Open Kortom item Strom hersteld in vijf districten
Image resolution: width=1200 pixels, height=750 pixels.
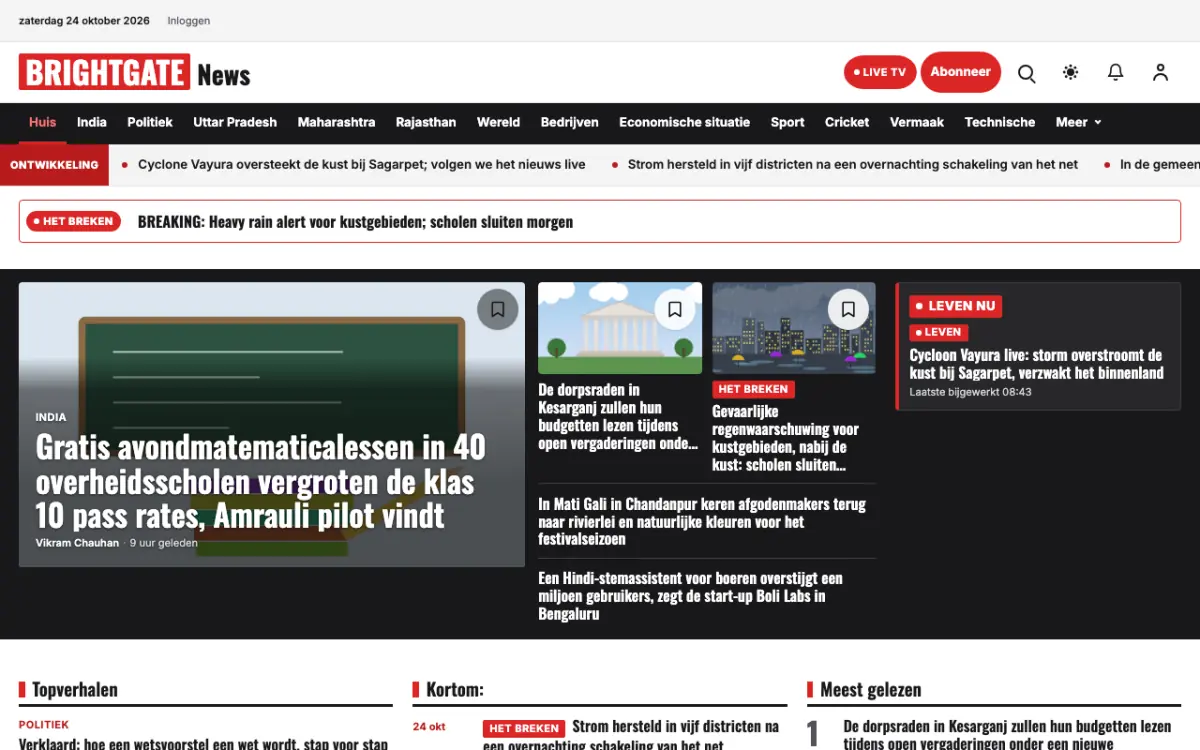coord(631,735)
